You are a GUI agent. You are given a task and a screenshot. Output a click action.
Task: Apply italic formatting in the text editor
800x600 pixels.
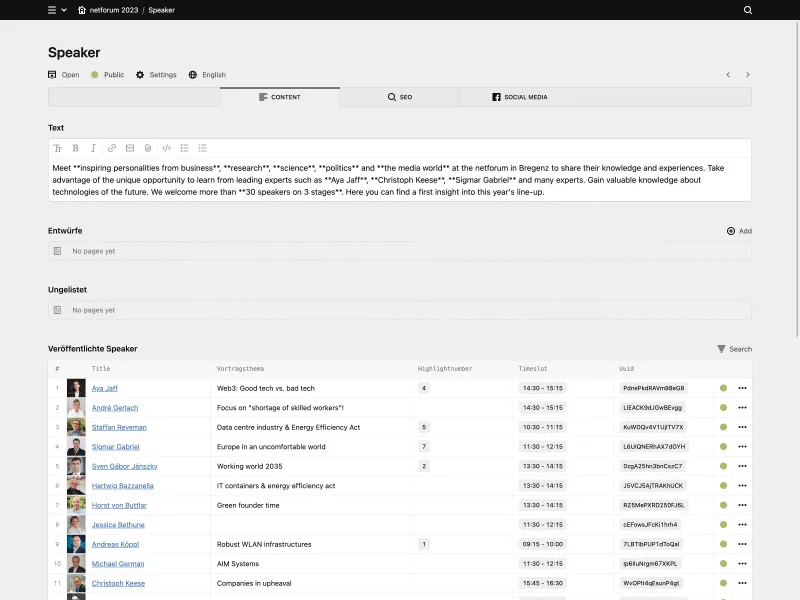tap(93, 147)
